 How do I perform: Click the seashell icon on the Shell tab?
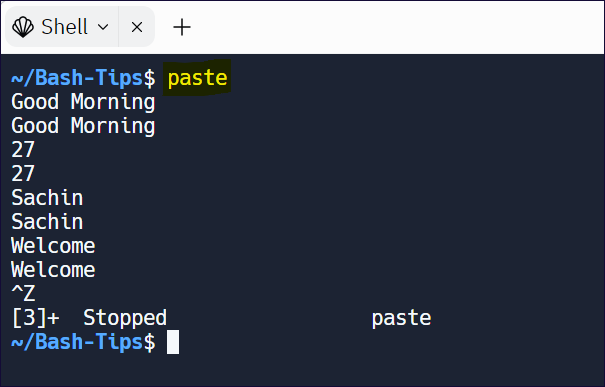click(23, 27)
